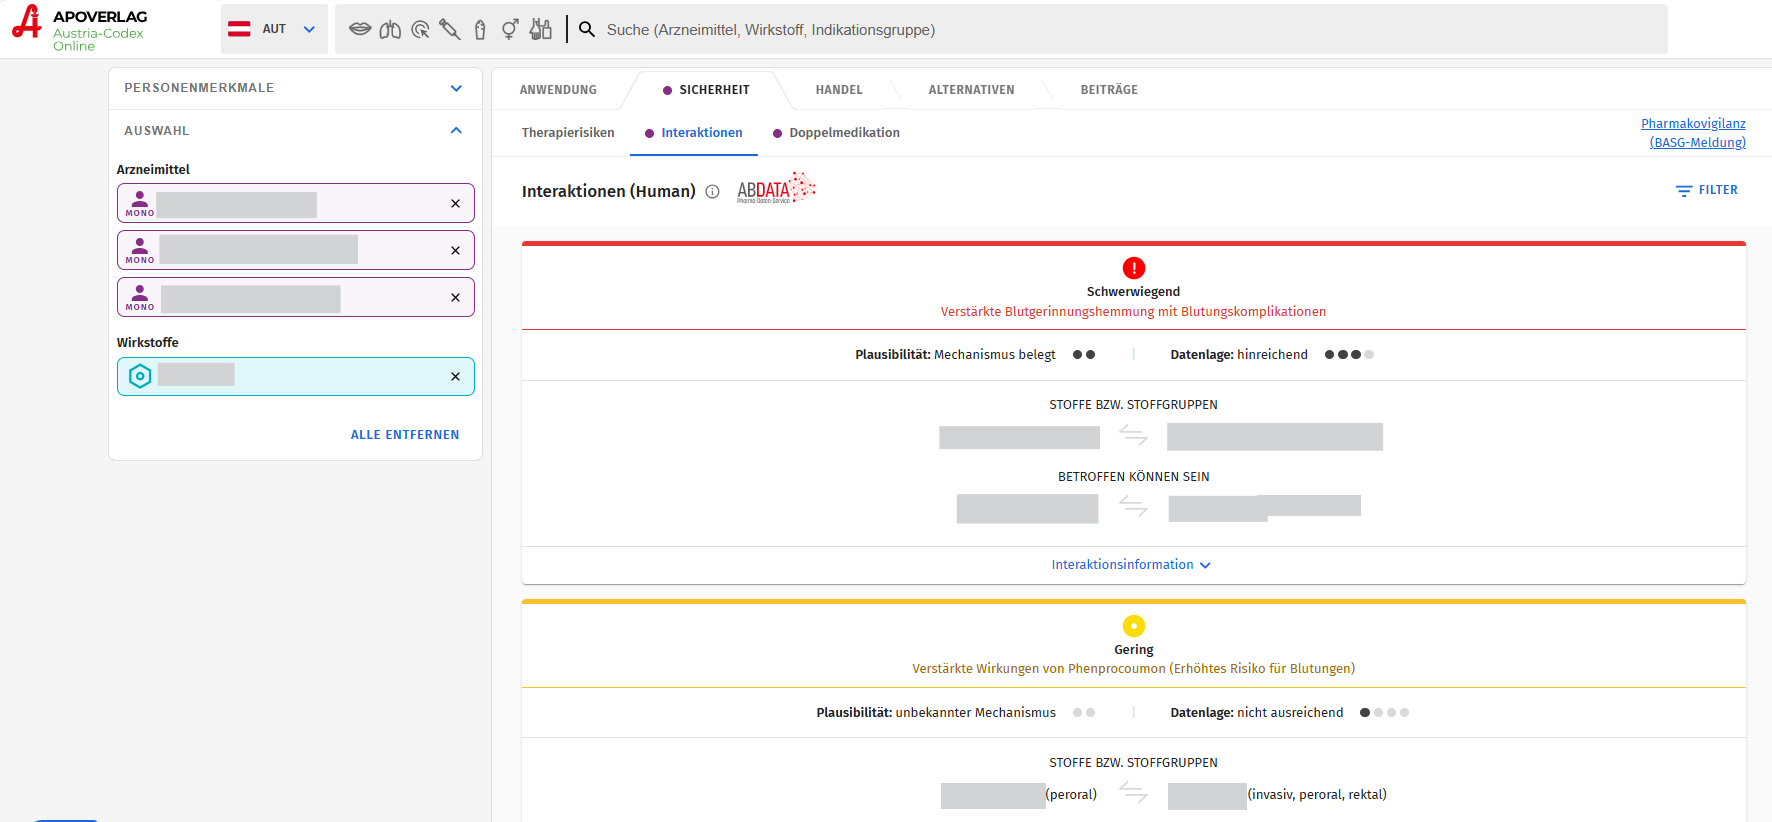Image resolution: width=1772 pixels, height=822 pixels.
Task: Select the SICHERHEIT tab
Action: (706, 90)
